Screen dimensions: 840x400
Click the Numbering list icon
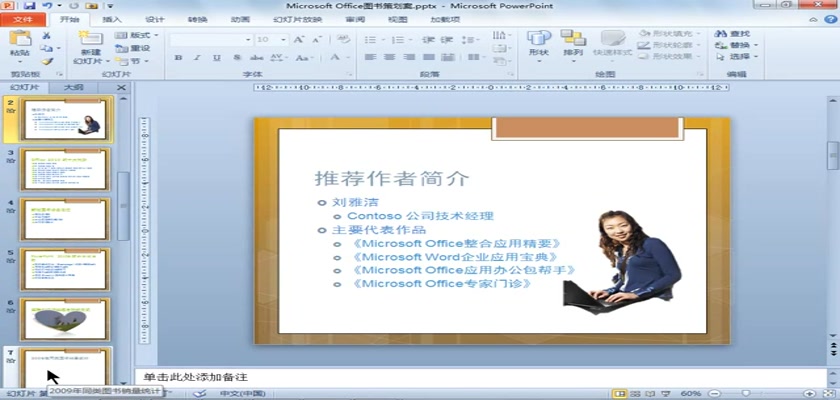point(398,40)
